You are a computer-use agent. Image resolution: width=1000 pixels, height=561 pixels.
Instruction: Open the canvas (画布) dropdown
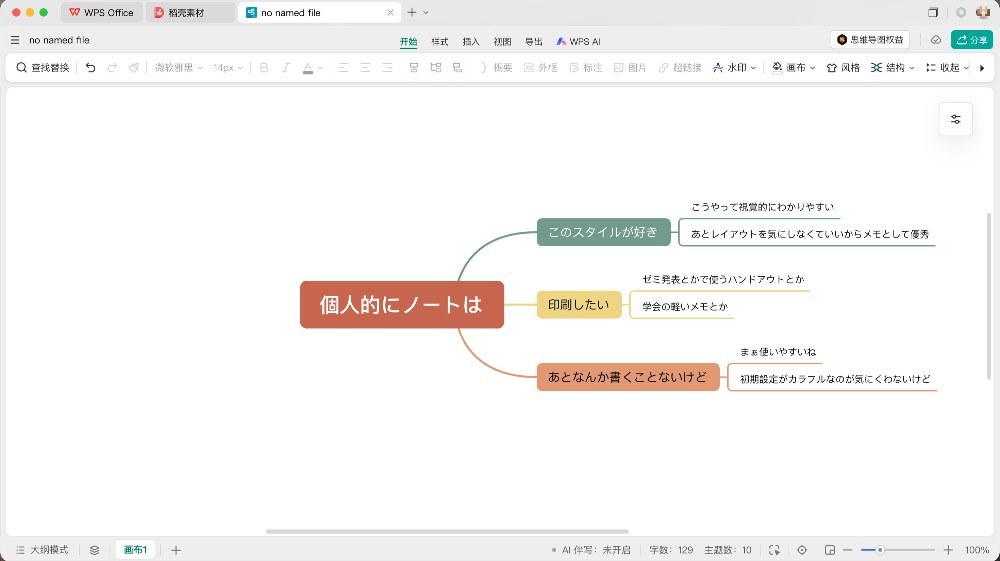pos(793,68)
